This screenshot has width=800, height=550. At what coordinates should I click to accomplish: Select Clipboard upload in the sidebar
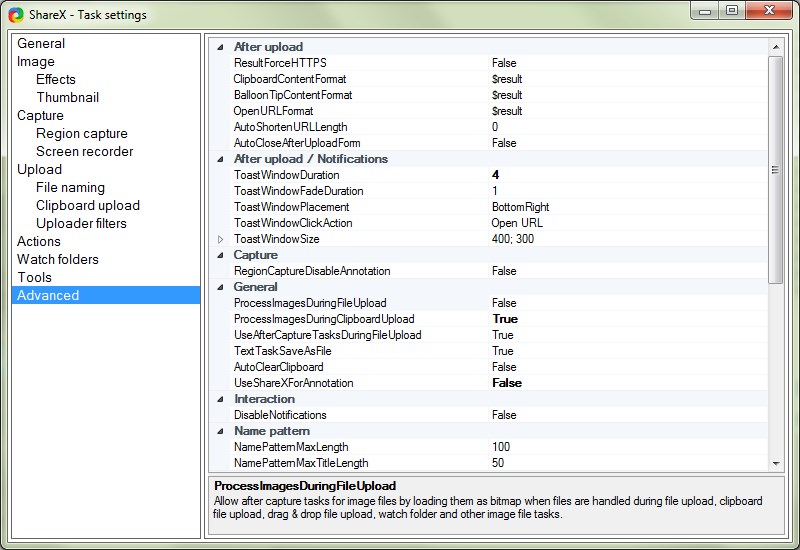[x=88, y=206]
